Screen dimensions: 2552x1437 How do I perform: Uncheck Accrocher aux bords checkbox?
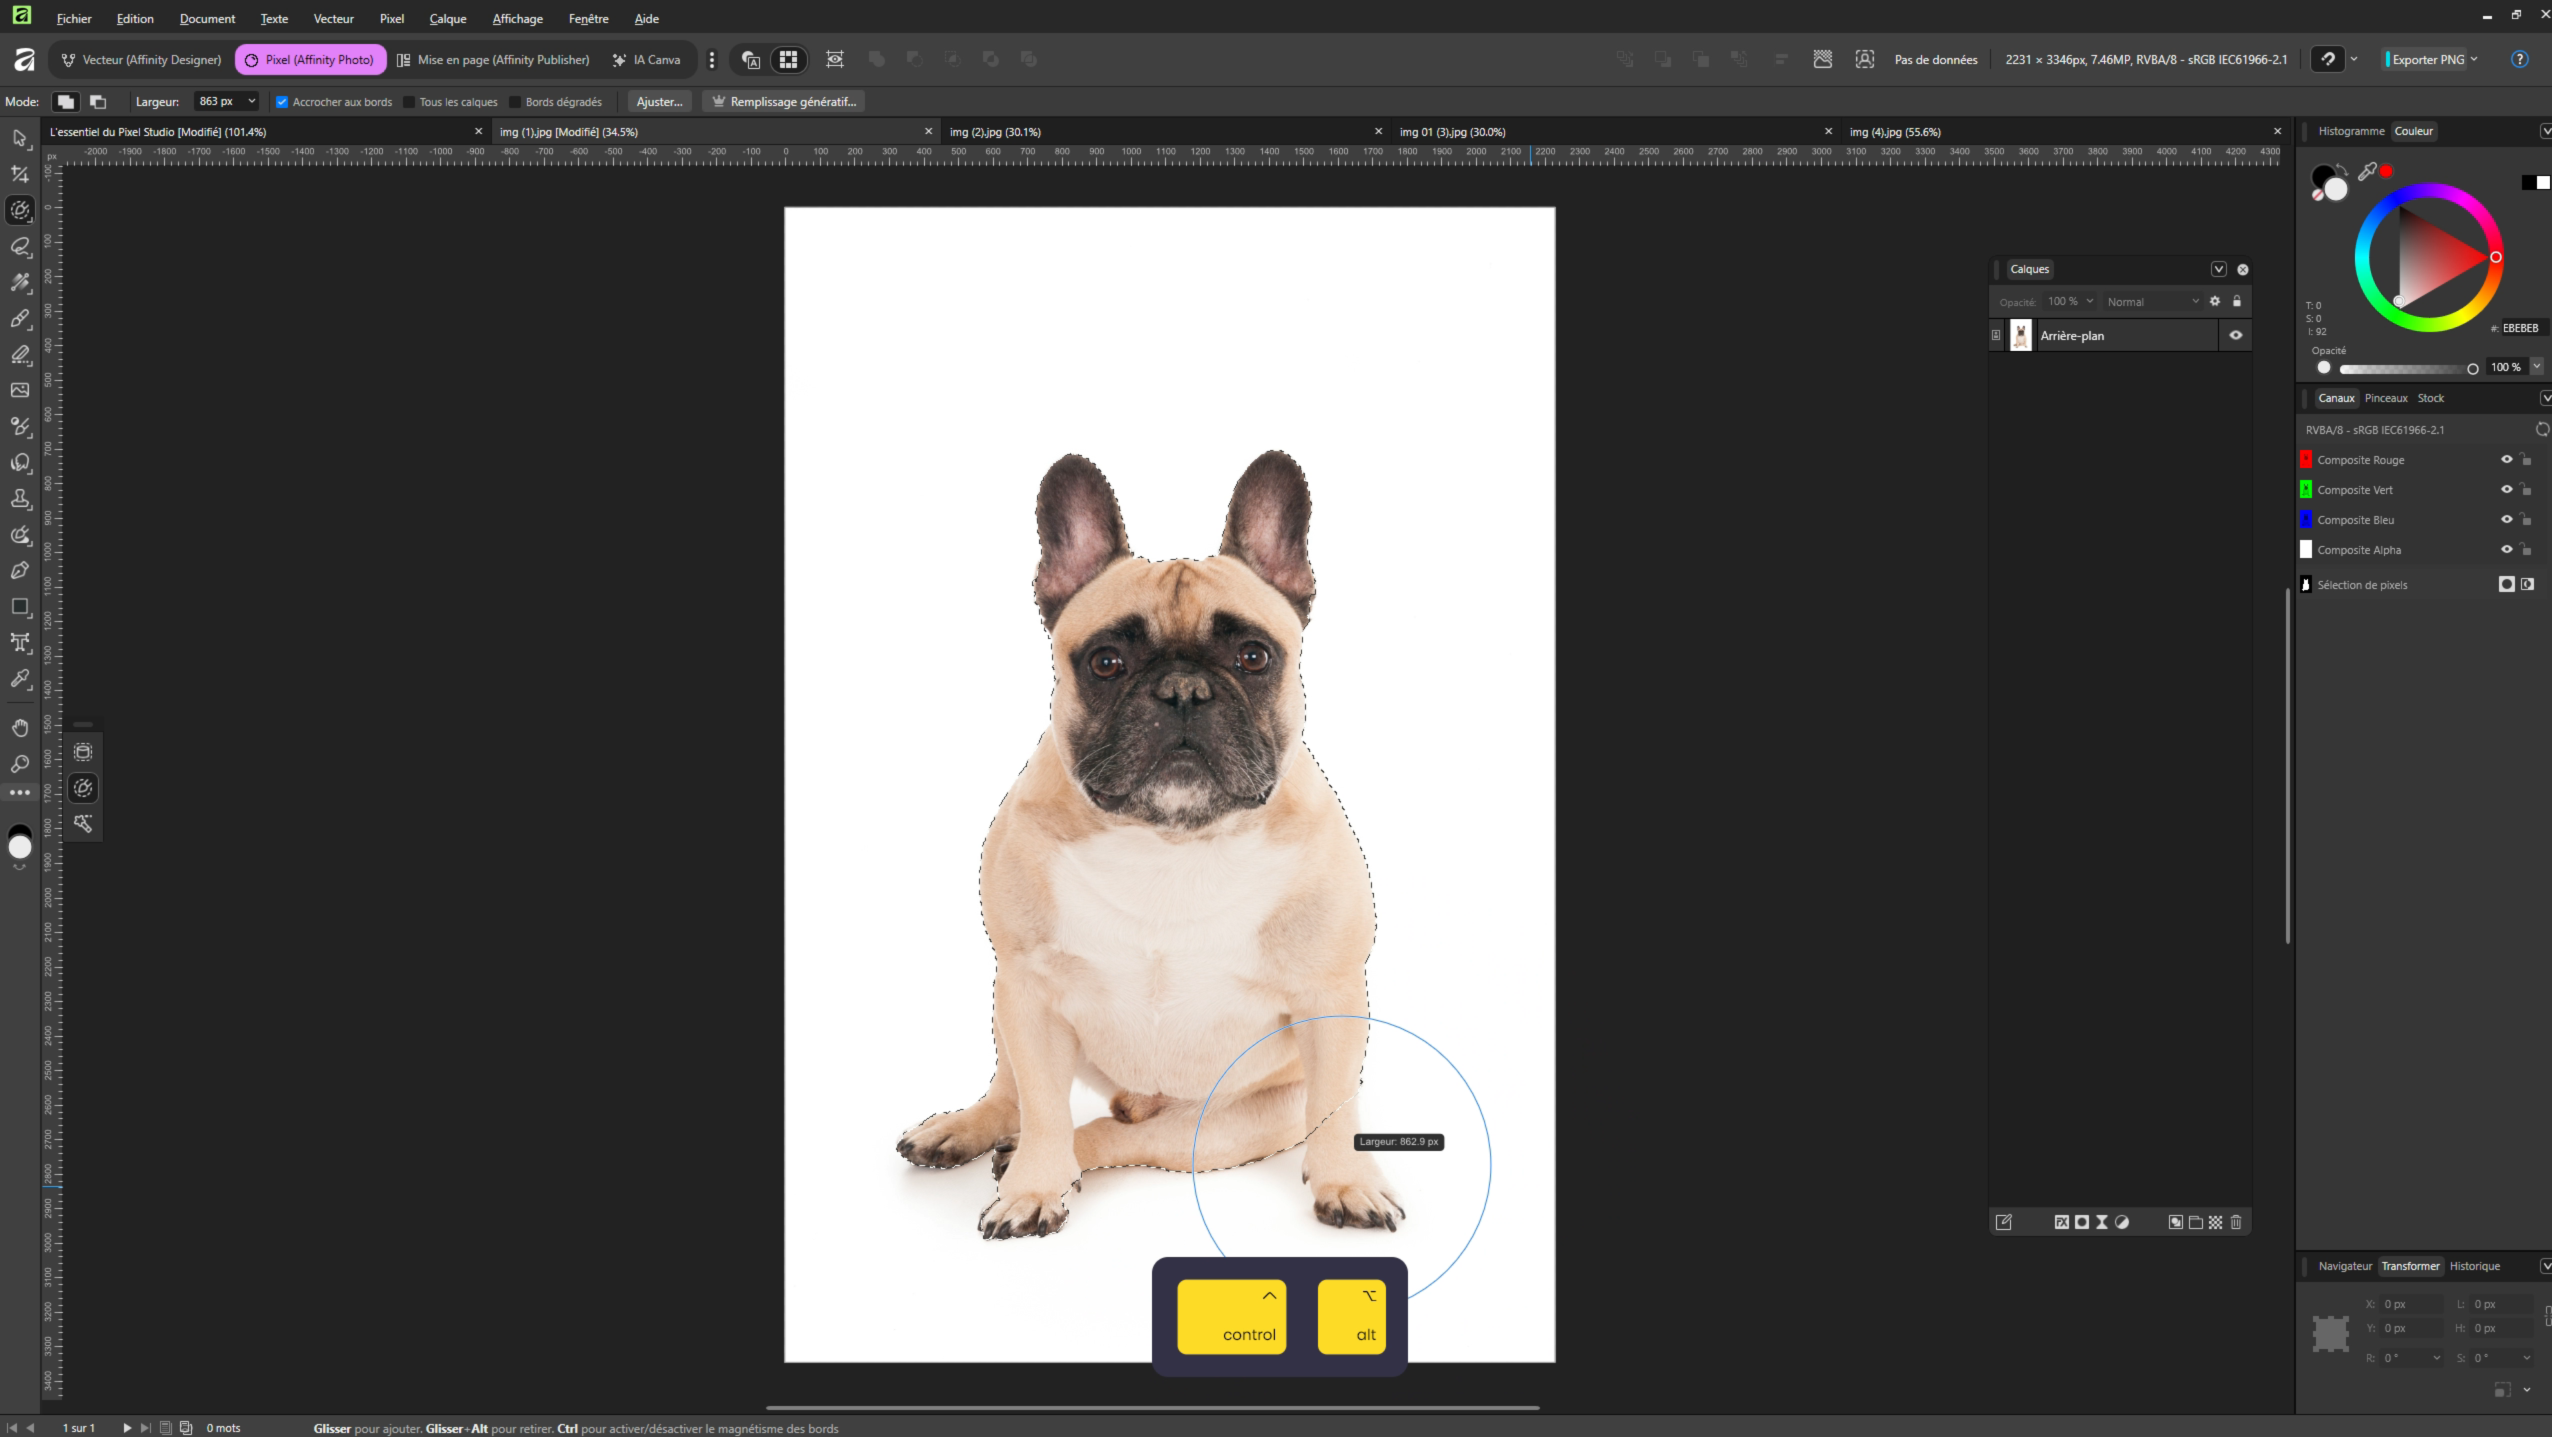[282, 102]
